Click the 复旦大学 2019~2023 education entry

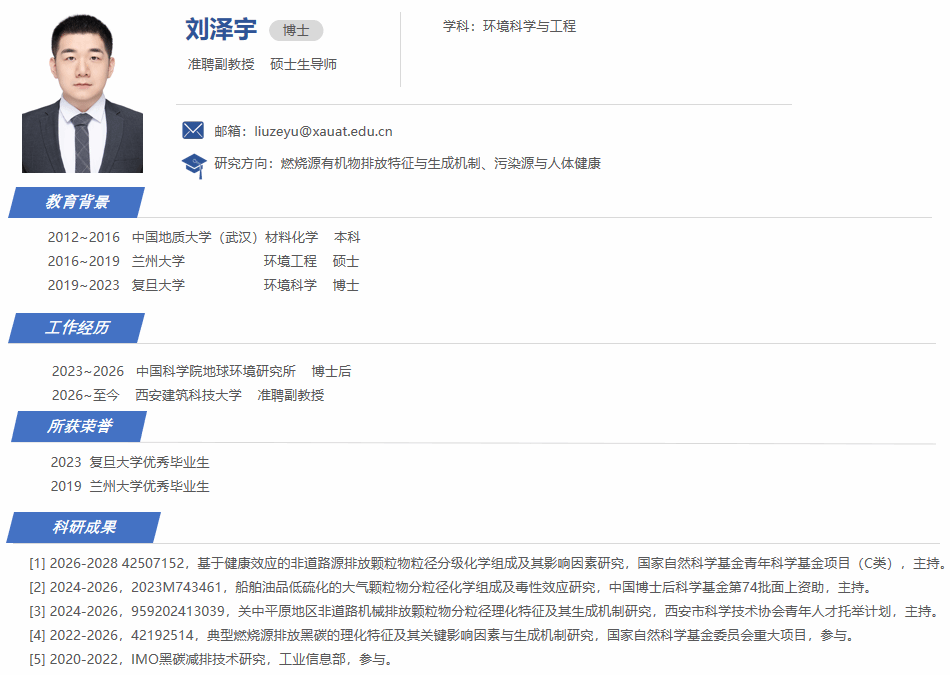click(203, 285)
